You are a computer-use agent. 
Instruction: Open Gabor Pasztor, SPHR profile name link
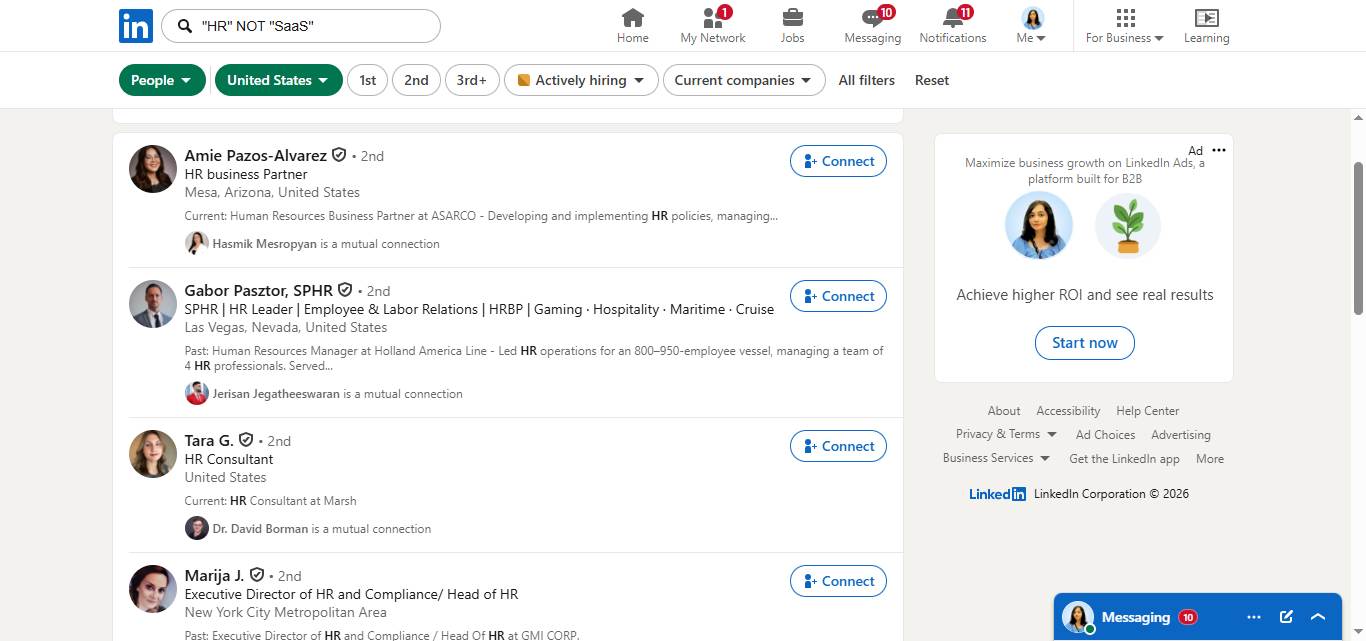click(259, 290)
